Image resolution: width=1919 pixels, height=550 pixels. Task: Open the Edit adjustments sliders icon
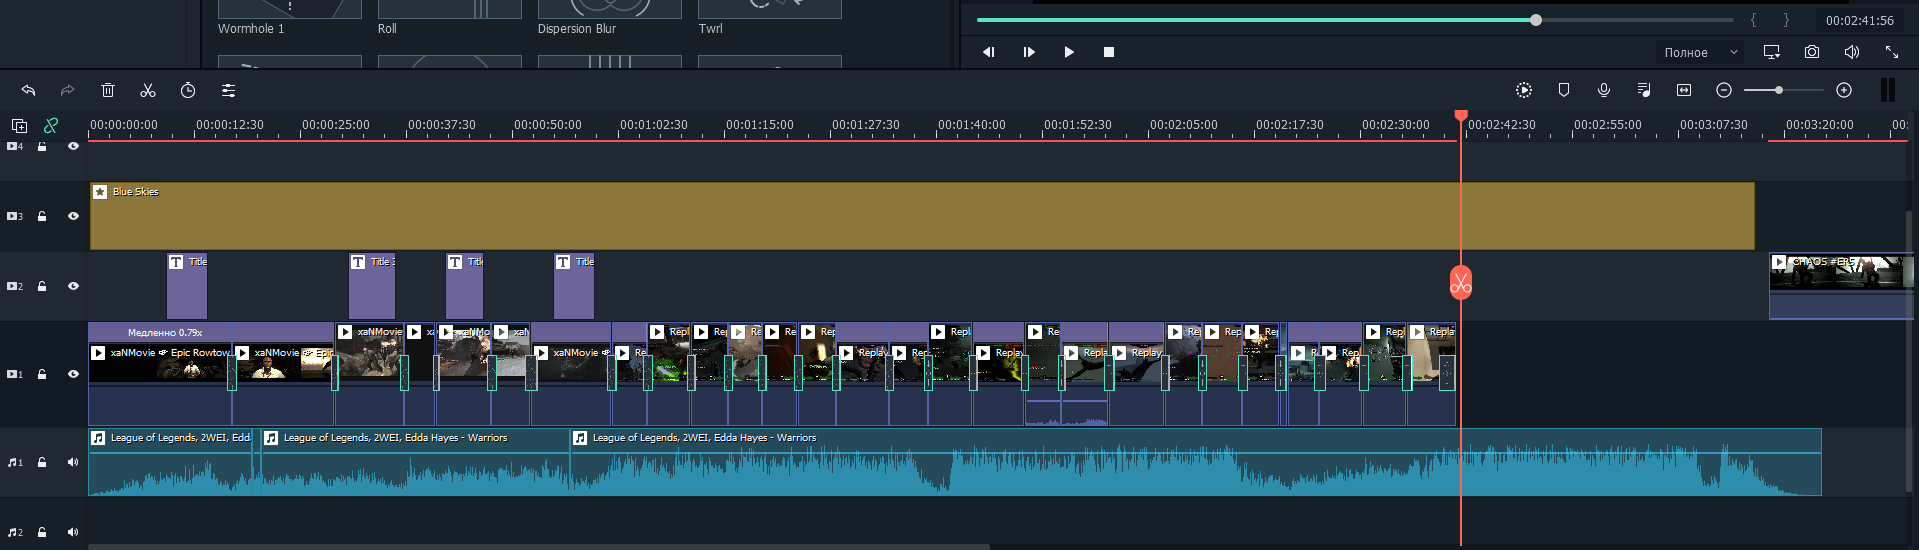(x=228, y=91)
